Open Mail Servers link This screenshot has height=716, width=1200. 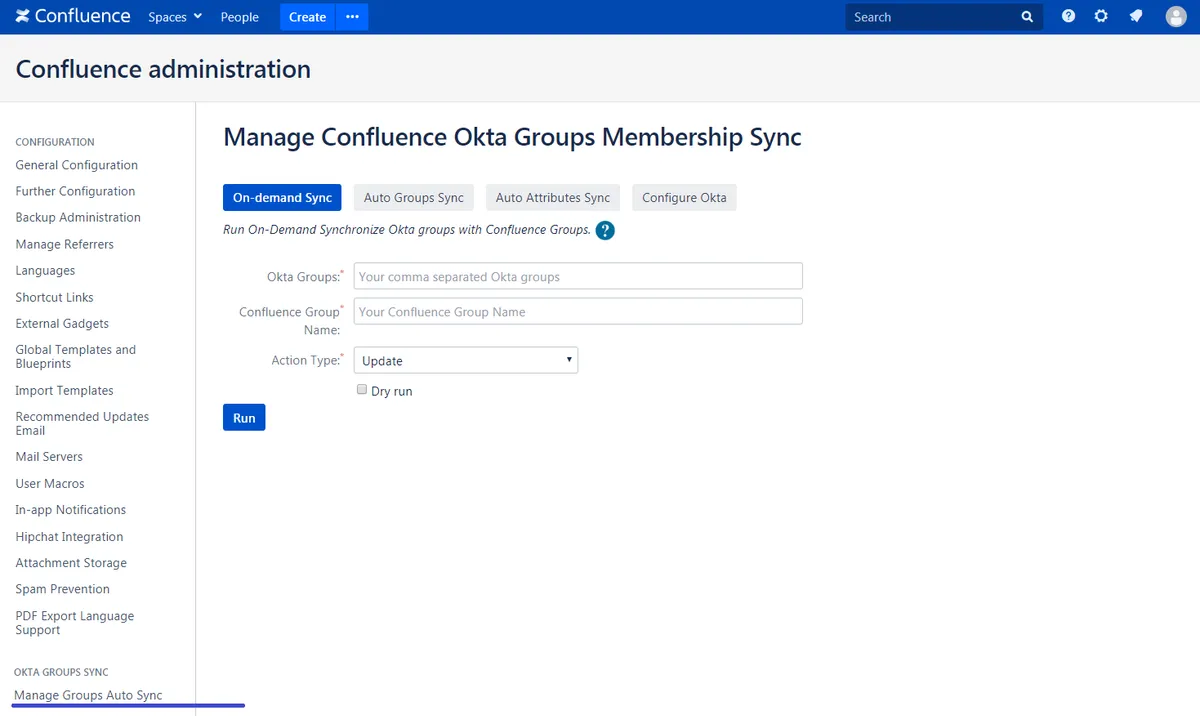[x=49, y=456]
